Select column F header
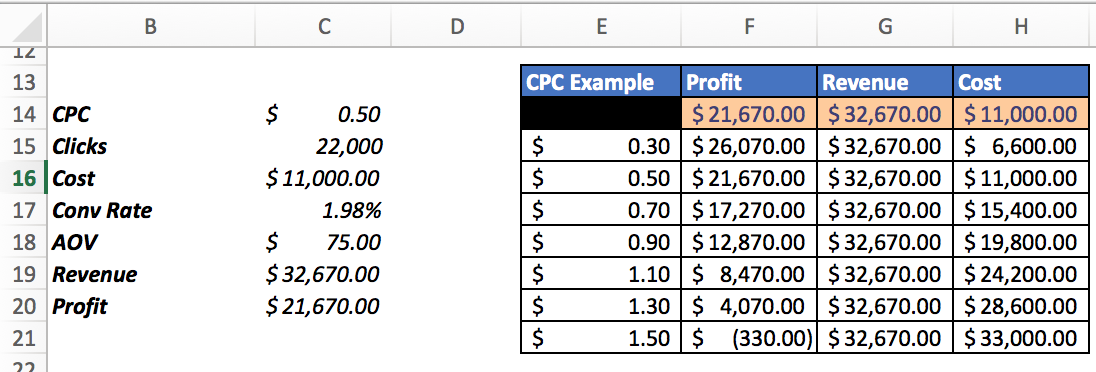 click(749, 27)
